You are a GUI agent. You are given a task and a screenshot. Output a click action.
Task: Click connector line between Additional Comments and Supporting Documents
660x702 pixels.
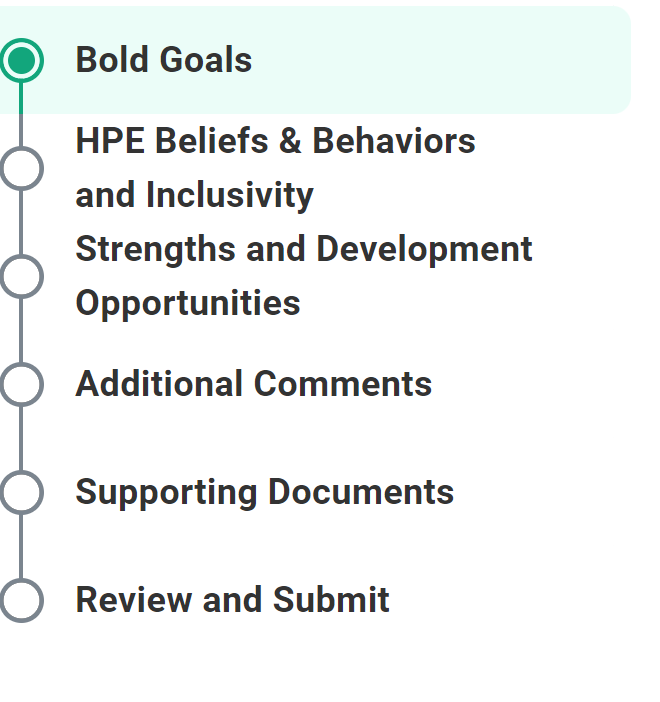pyautogui.click(x=21, y=438)
